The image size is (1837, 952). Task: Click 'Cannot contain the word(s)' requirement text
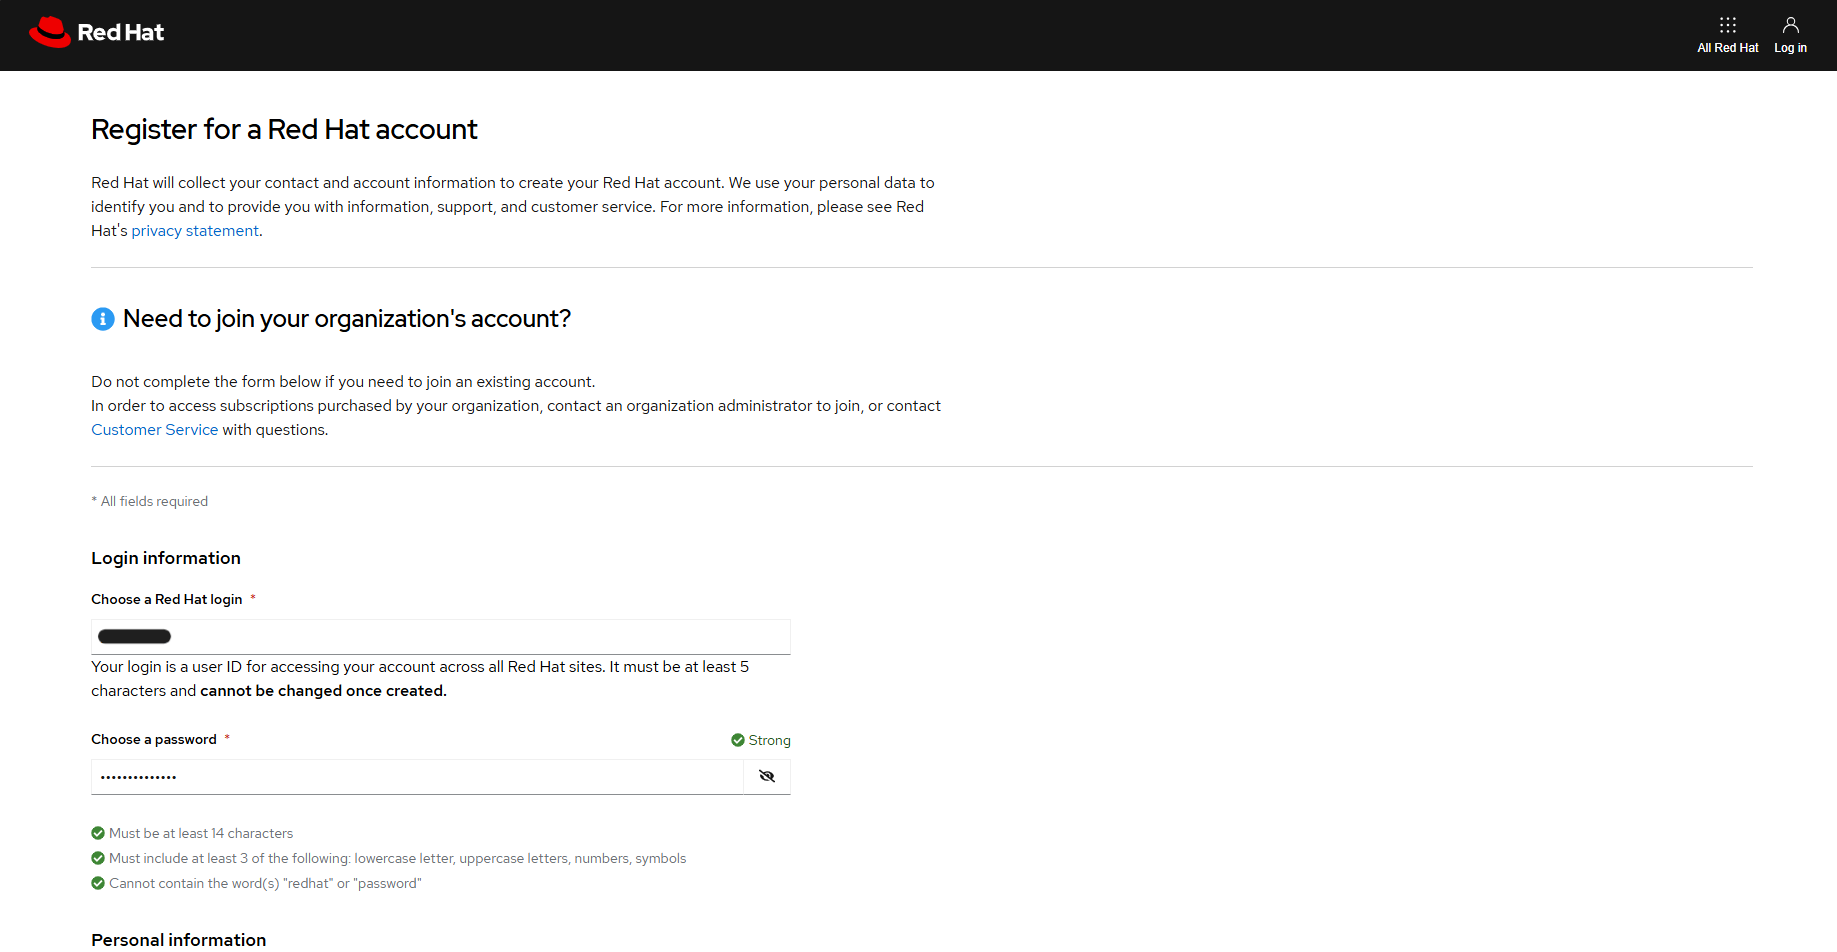pyautogui.click(x=265, y=883)
